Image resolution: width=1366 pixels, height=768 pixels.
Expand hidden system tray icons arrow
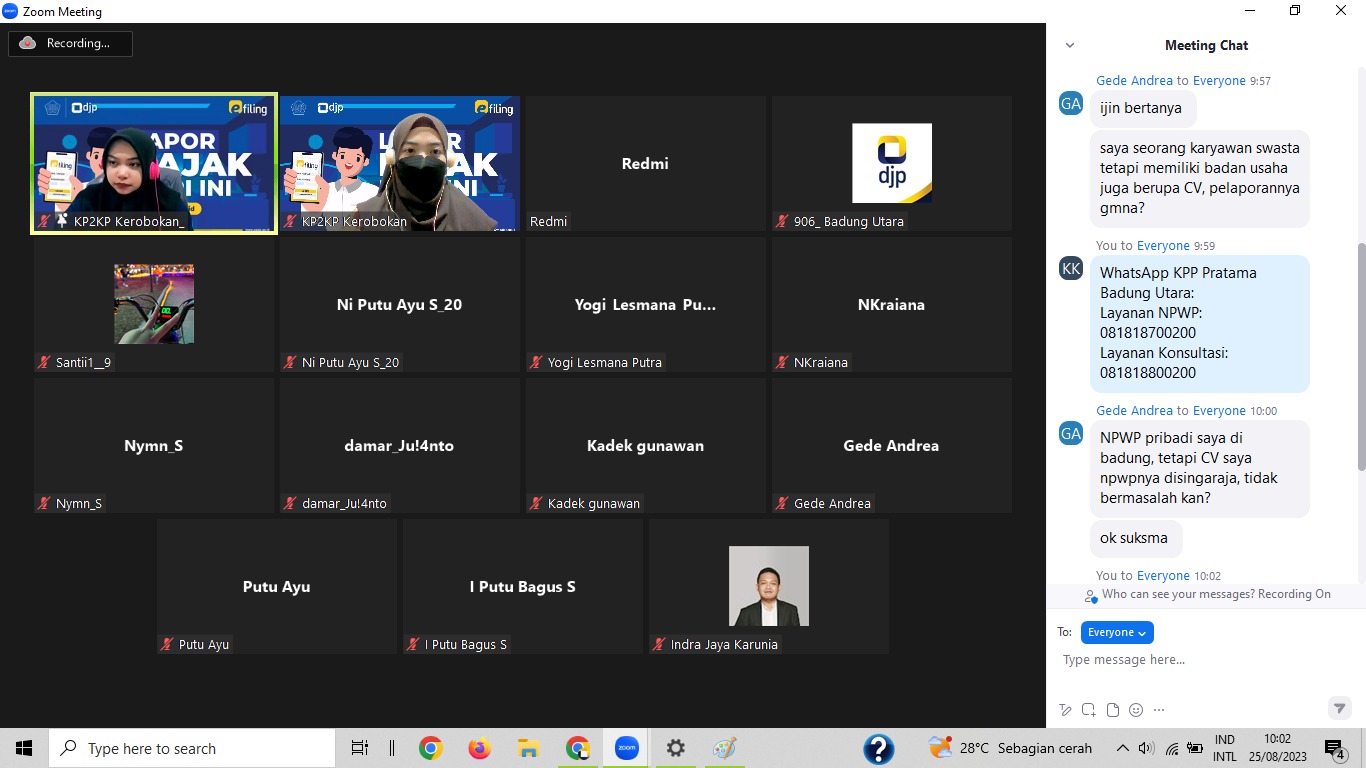point(1122,748)
